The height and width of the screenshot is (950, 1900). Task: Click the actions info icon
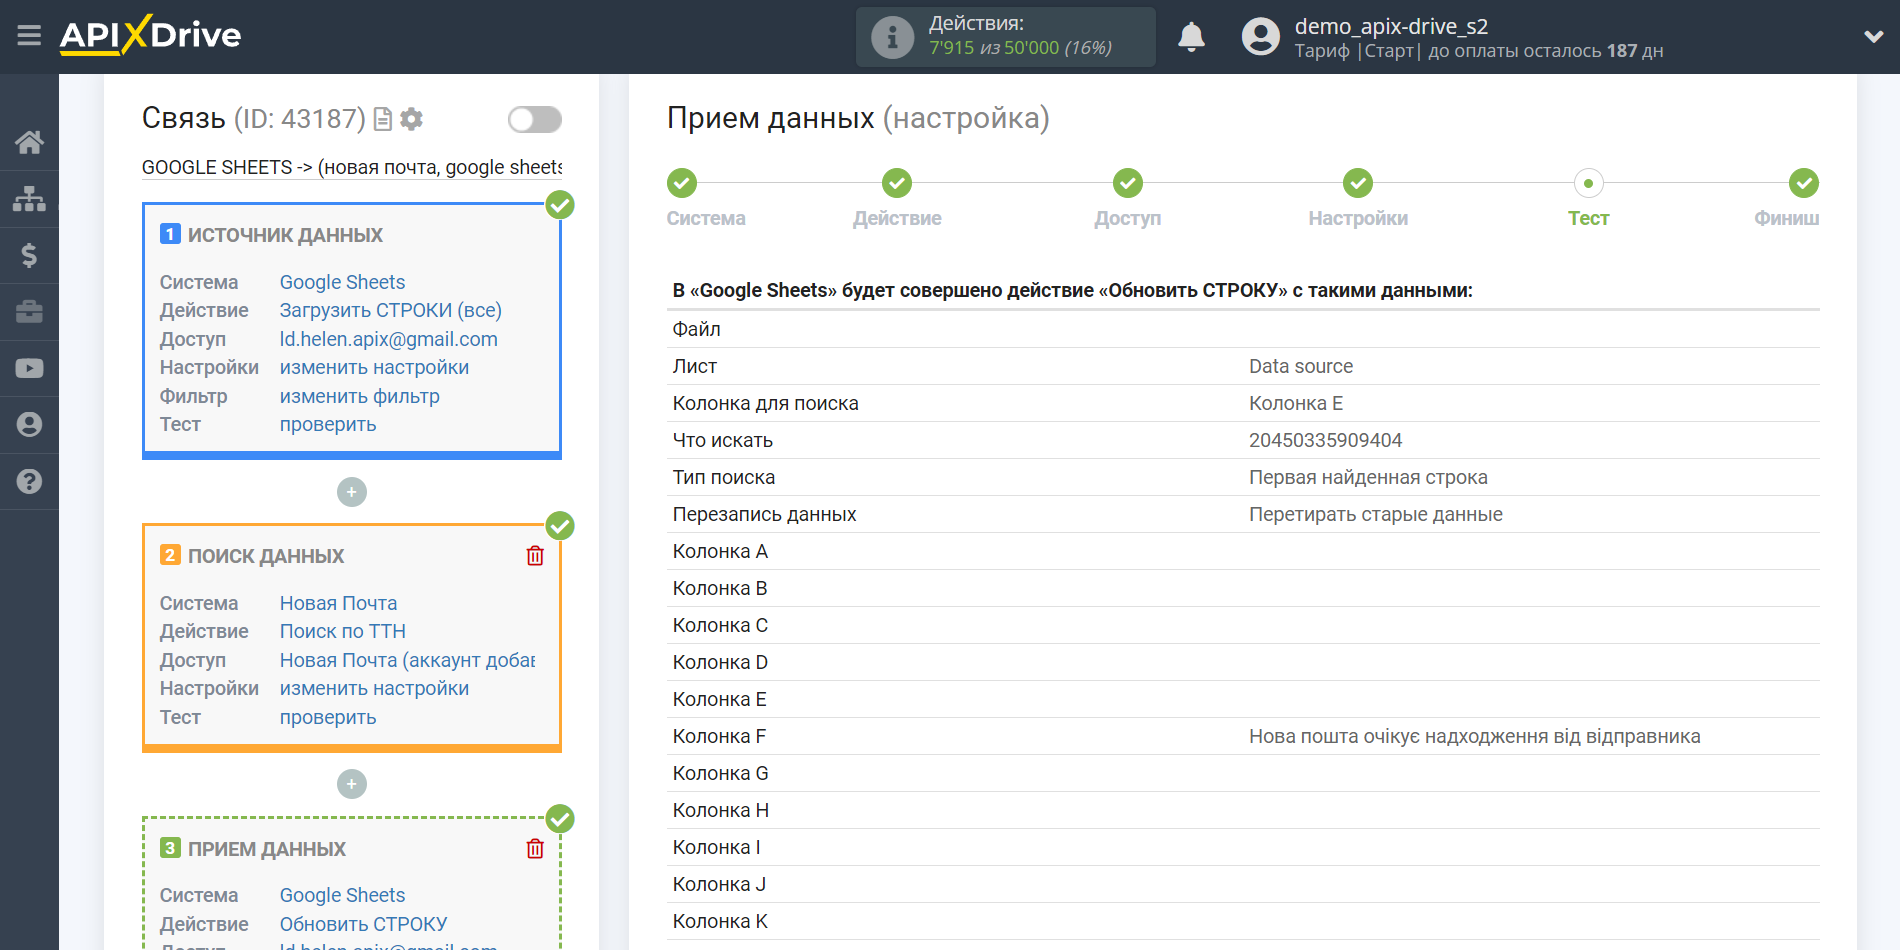[892, 37]
